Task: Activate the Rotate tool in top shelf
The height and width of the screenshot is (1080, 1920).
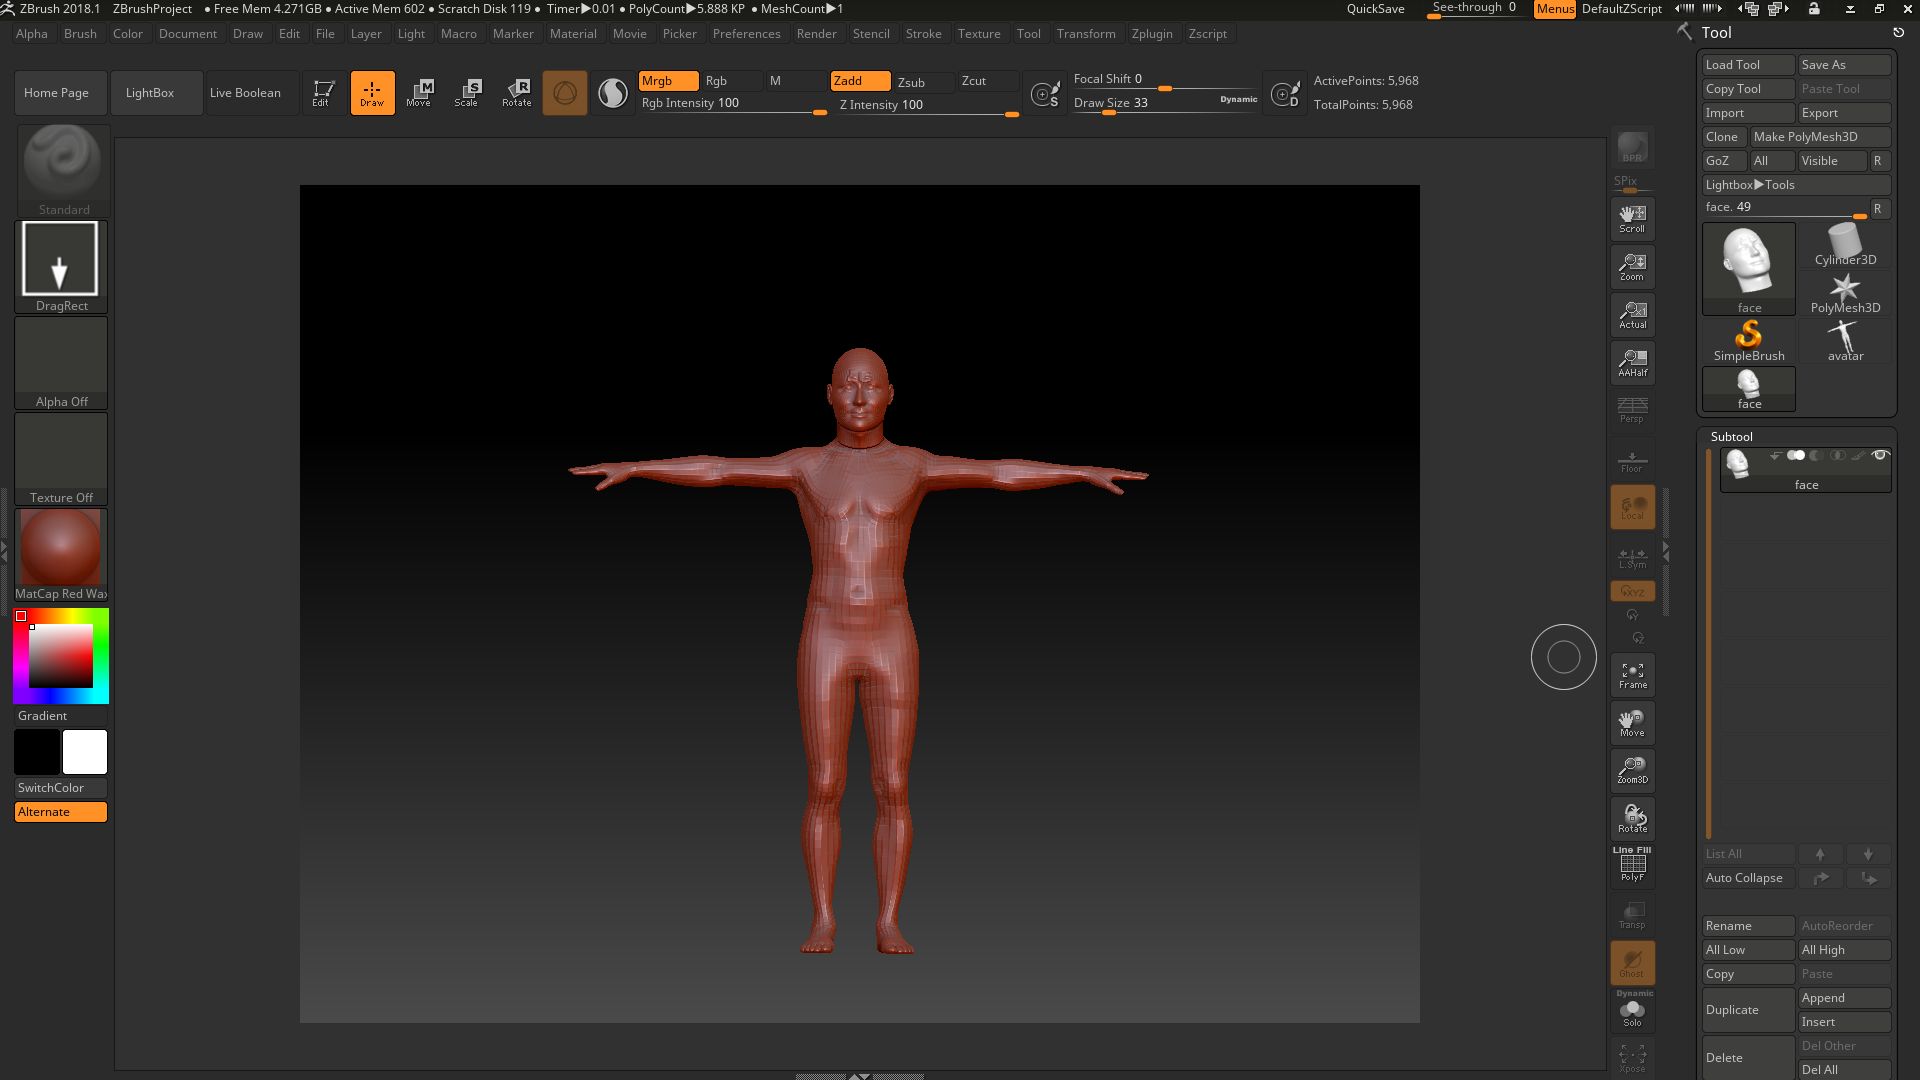Action: click(x=516, y=93)
